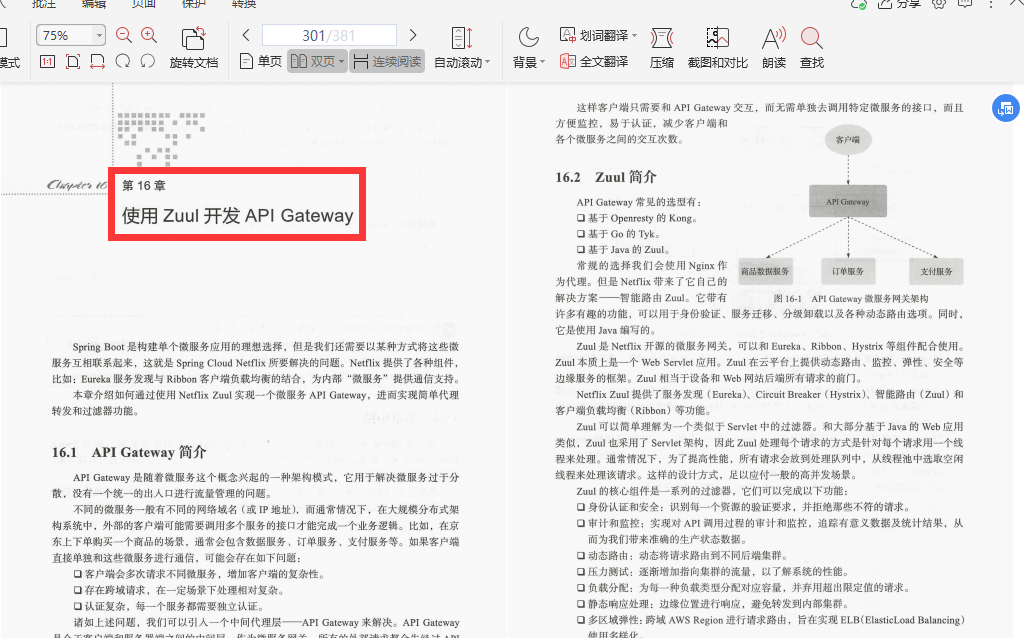Click the 自动滚动 auto scroll icon
The width and height of the screenshot is (1024, 638).
coord(462,38)
